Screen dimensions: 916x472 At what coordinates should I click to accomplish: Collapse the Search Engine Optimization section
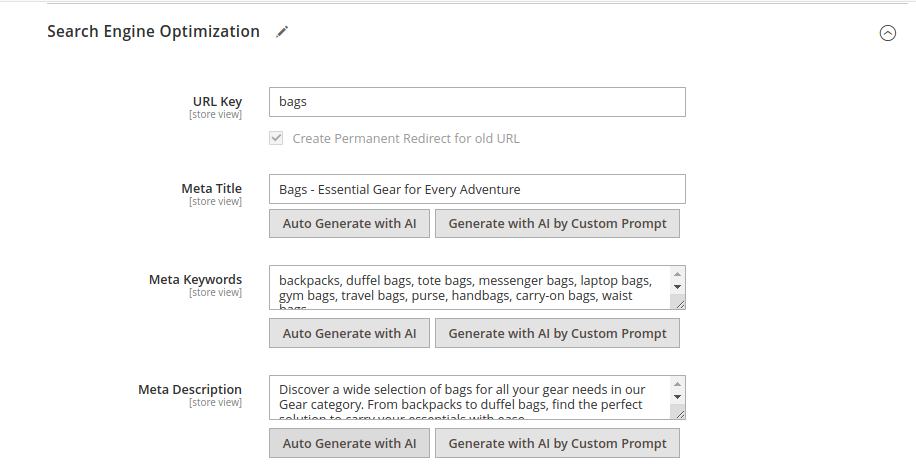(887, 33)
